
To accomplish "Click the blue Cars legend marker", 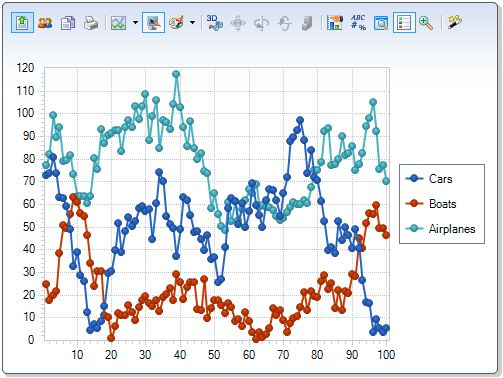I will [x=414, y=179].
